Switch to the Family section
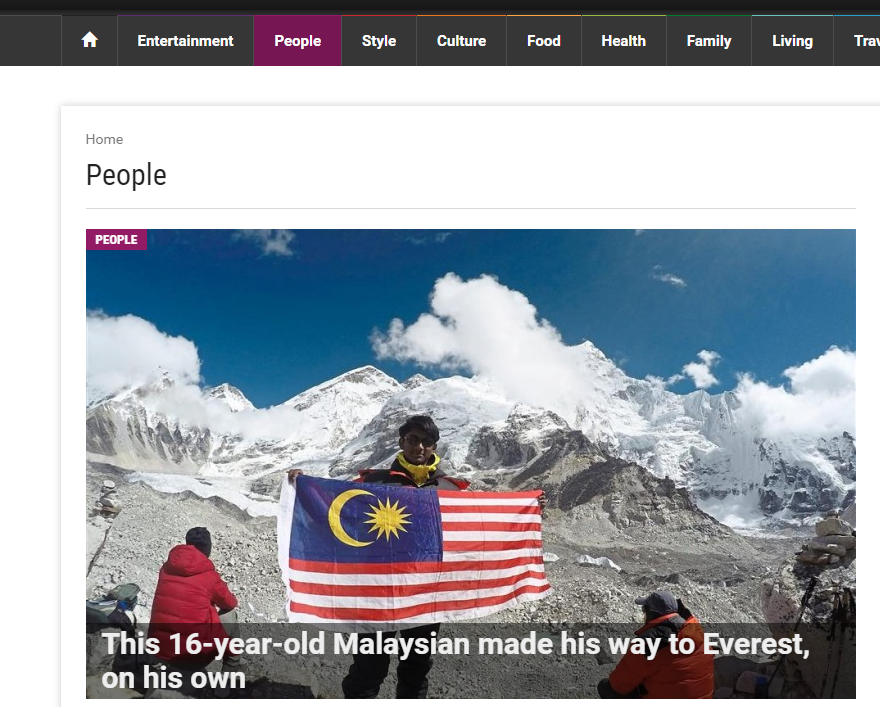Viewport: 880px width, 707px height. pos(709,40)
